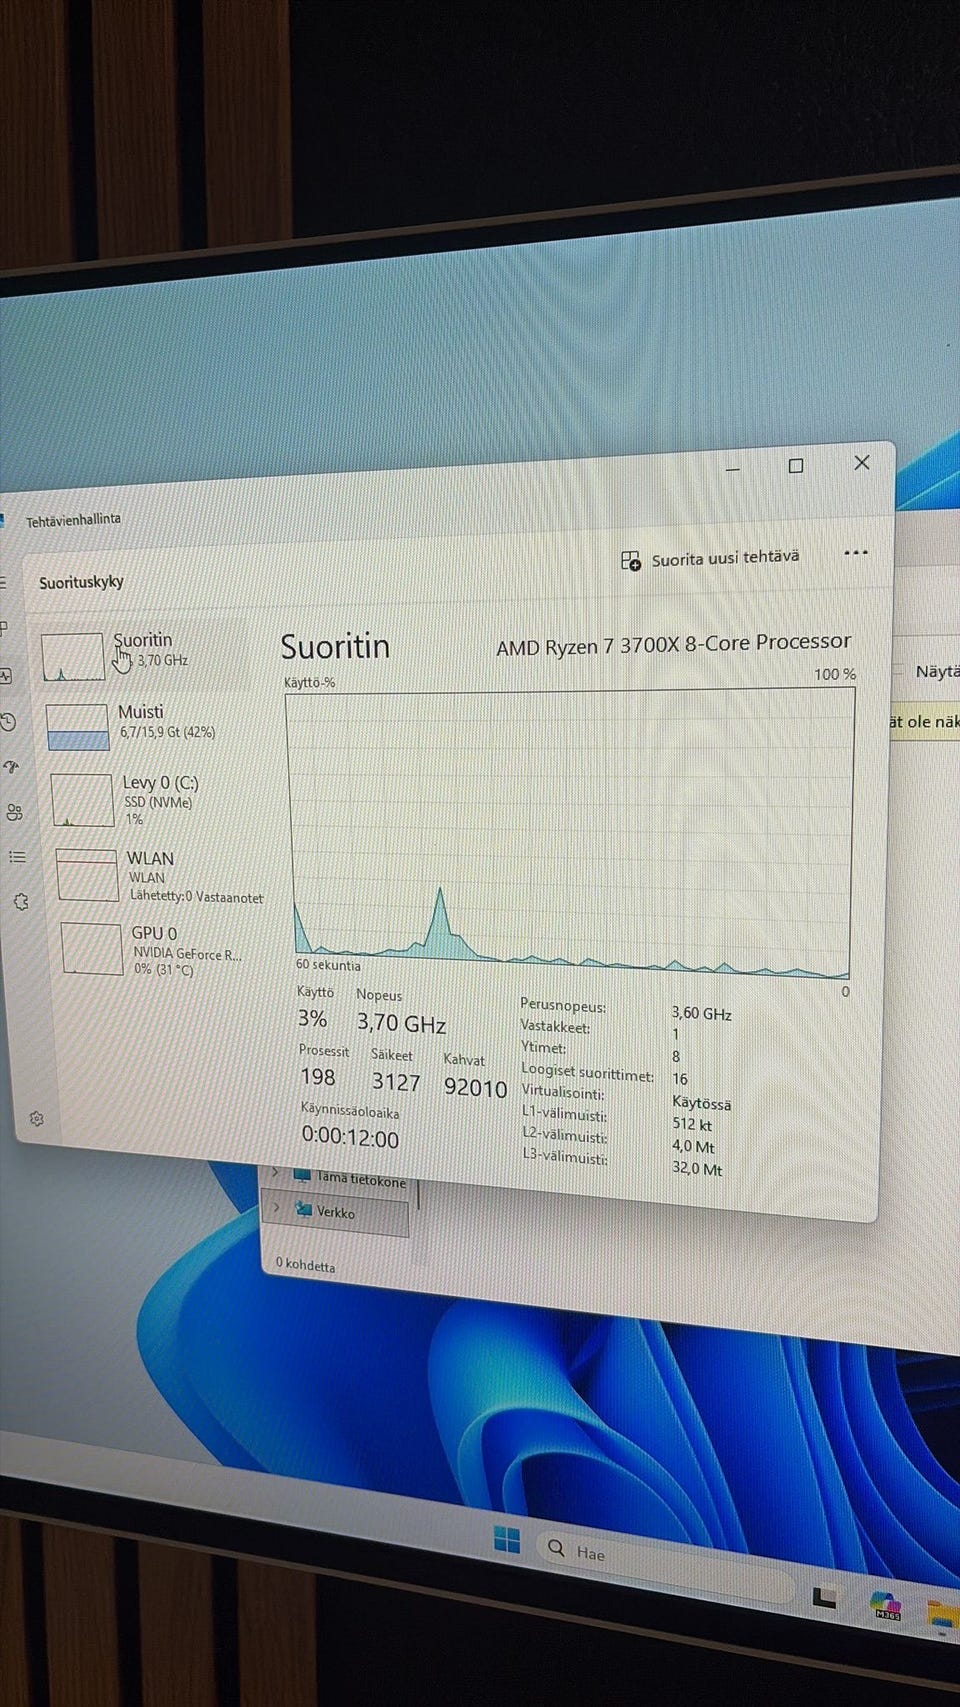Open Task Manager settings gear
Image resolution: width=960 pixels, height=1707 pixels.
[x=37, y=1119]
